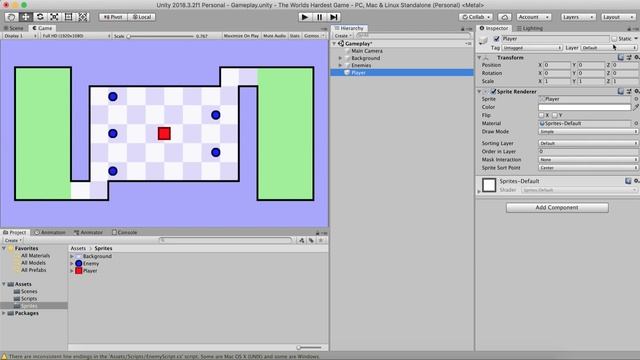
Task: Toggle Flip Y checkbox
Action: [x=554, y=115]
